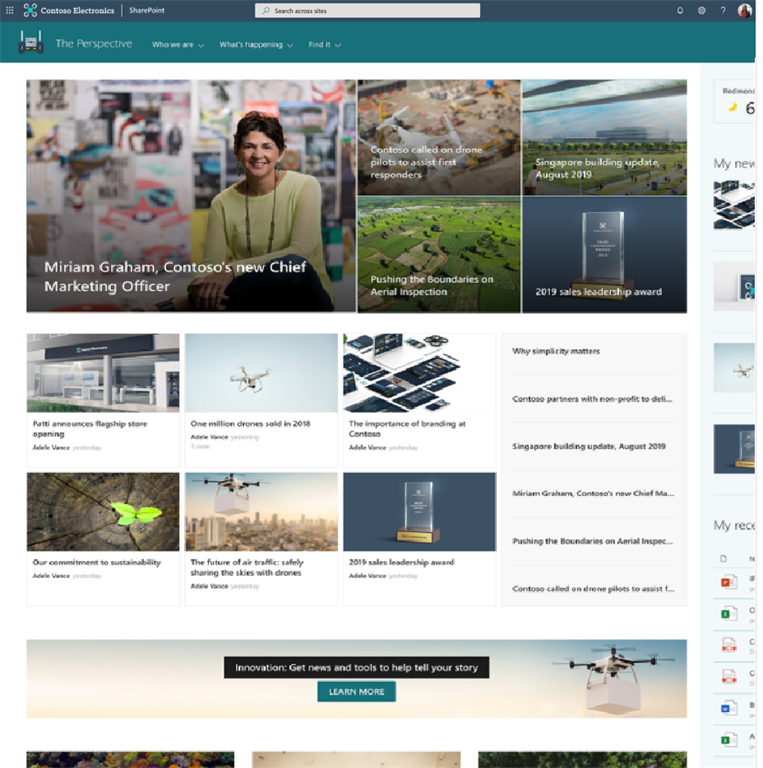This screenshot has height=768, width=763.
Task: Open Singapore building update hero tile
Action: click(604, 138)
